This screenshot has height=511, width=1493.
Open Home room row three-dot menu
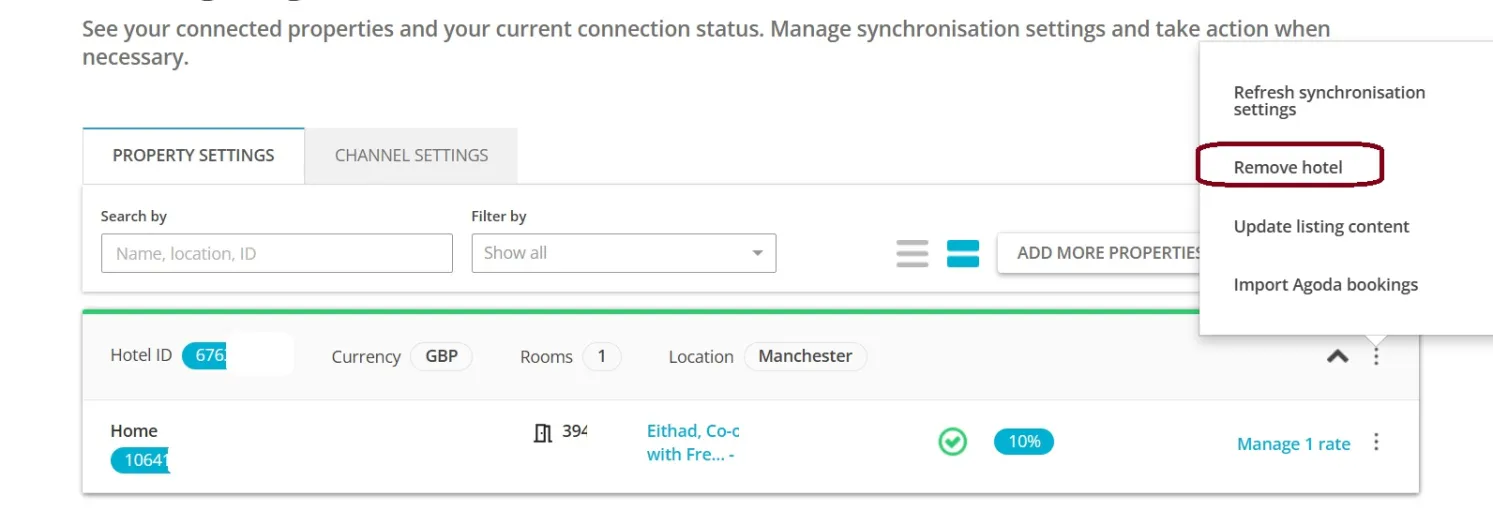point(1376,442)
